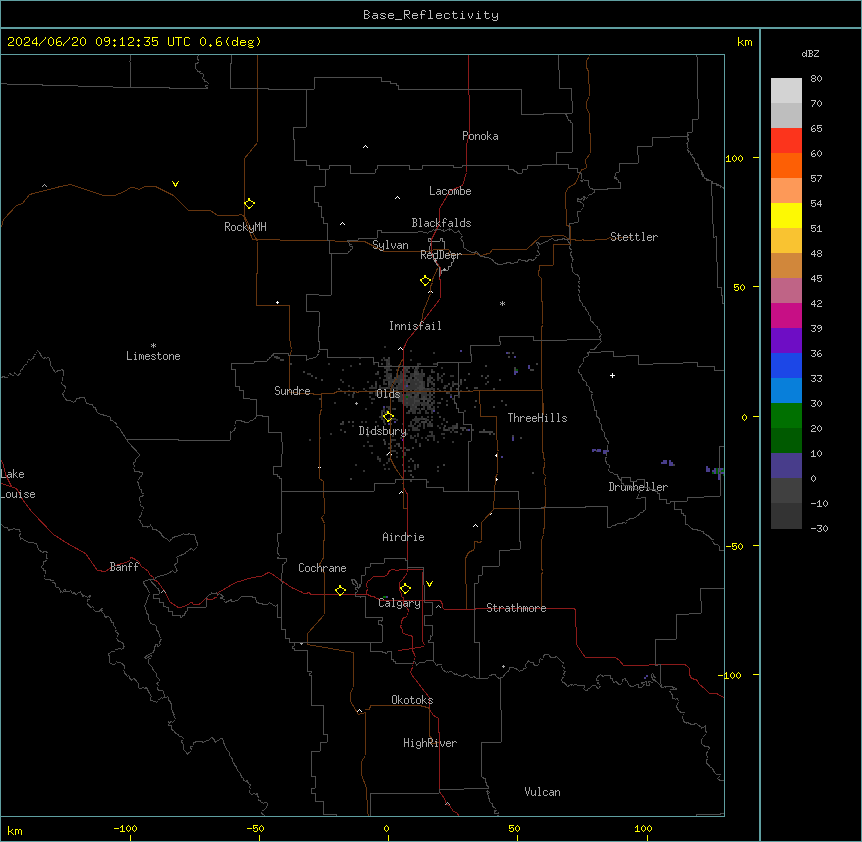This screenshot has height=842, width=862.
Task: Click the -30 value on the dBZ scale
Action: coord(819,528)
